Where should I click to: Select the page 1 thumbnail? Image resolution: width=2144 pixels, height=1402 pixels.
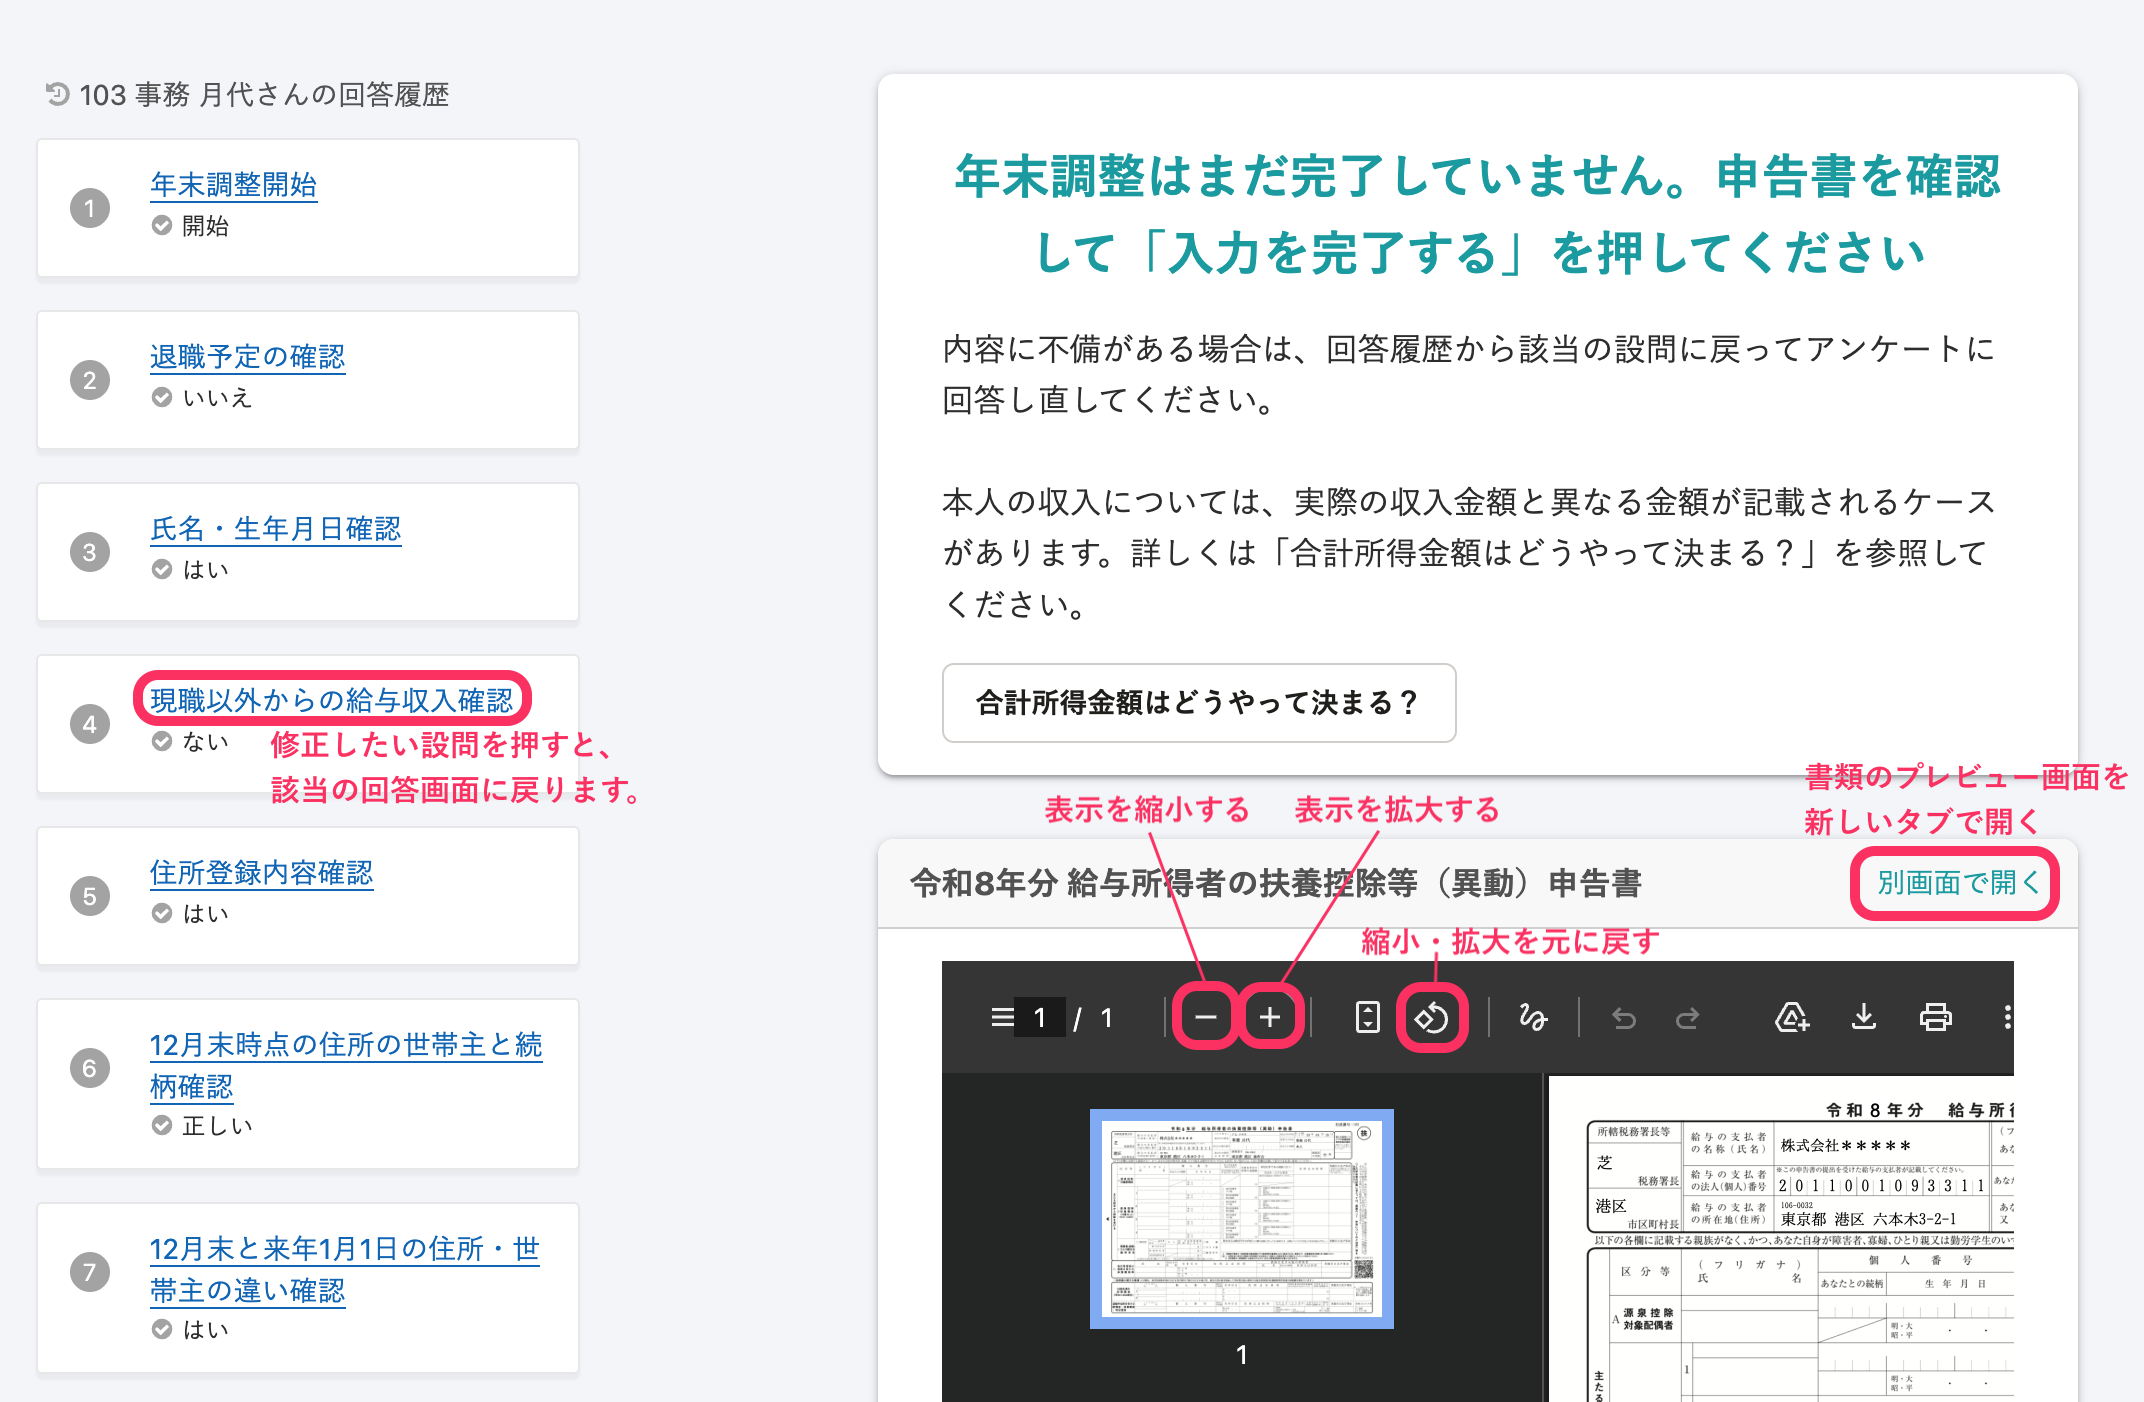[x=1241, y=1219]
